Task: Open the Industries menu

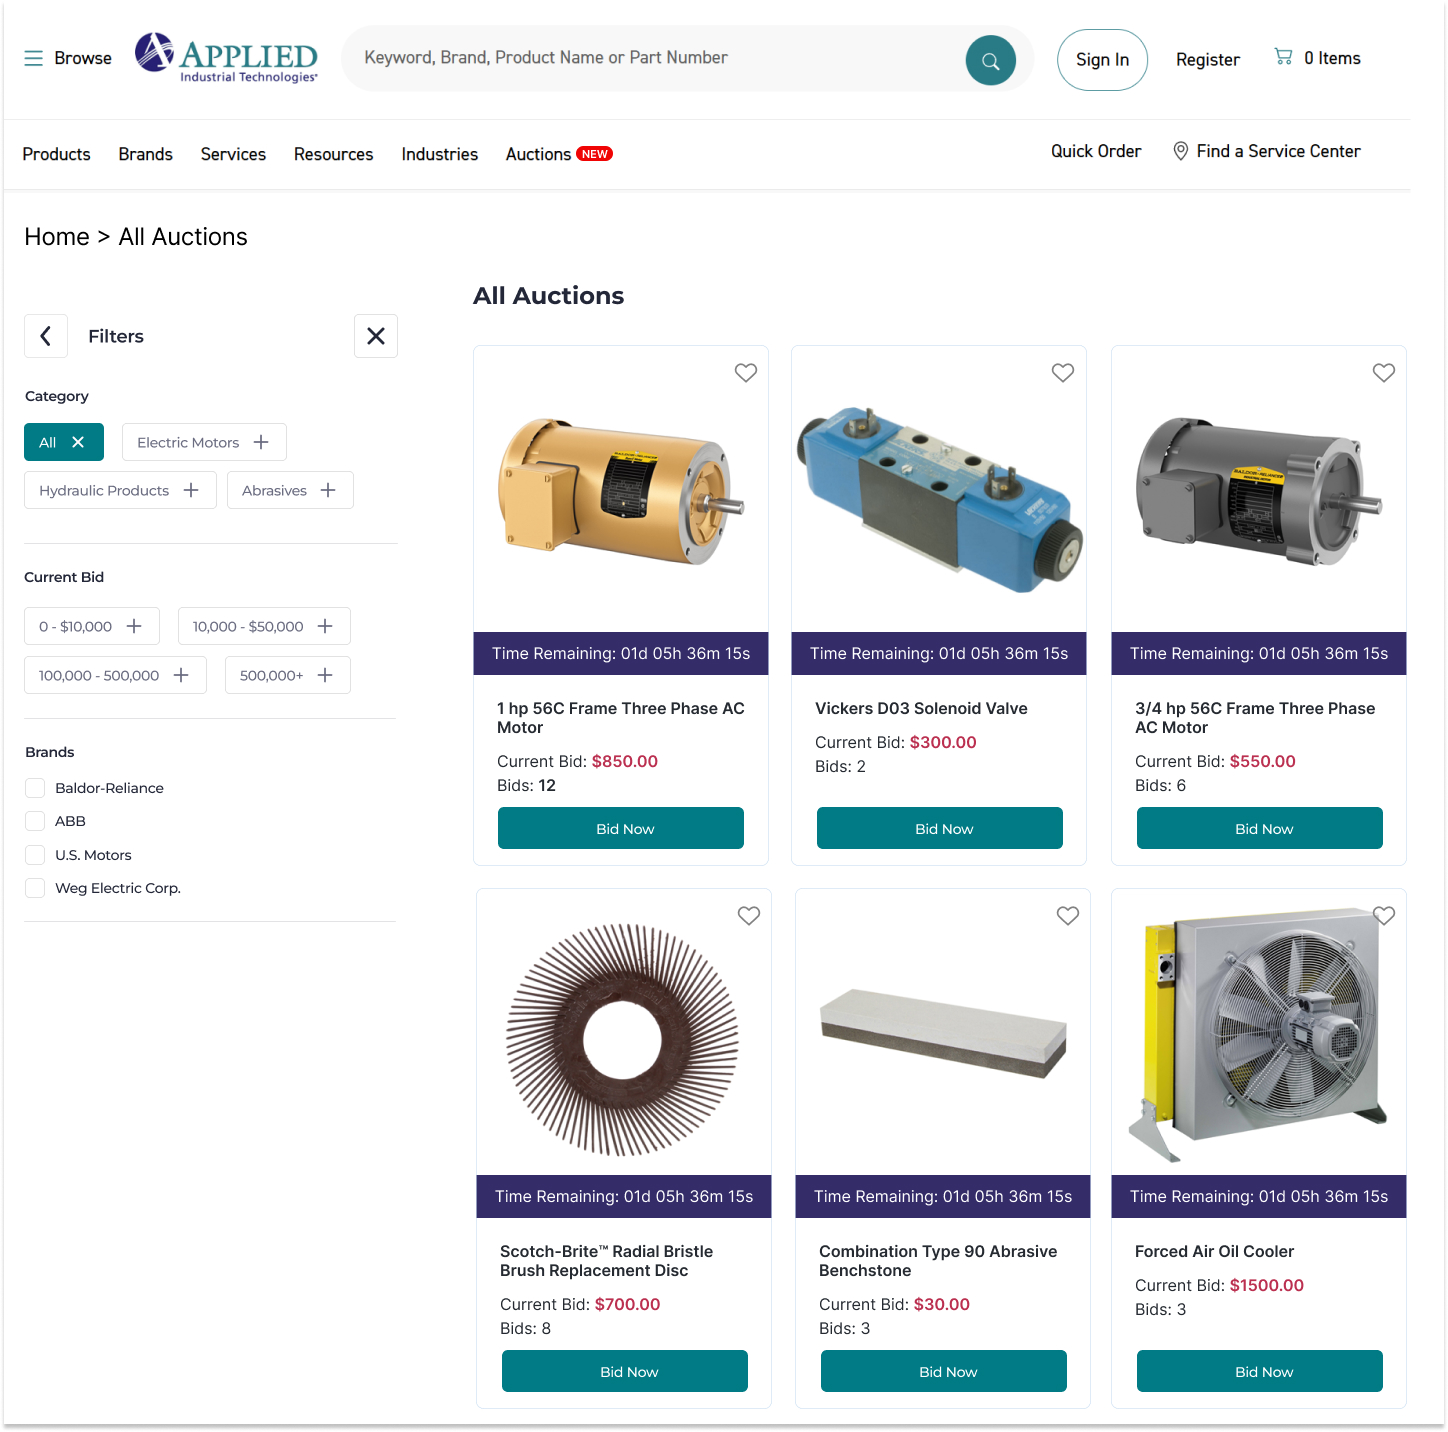Action: [x=440, y=154]
